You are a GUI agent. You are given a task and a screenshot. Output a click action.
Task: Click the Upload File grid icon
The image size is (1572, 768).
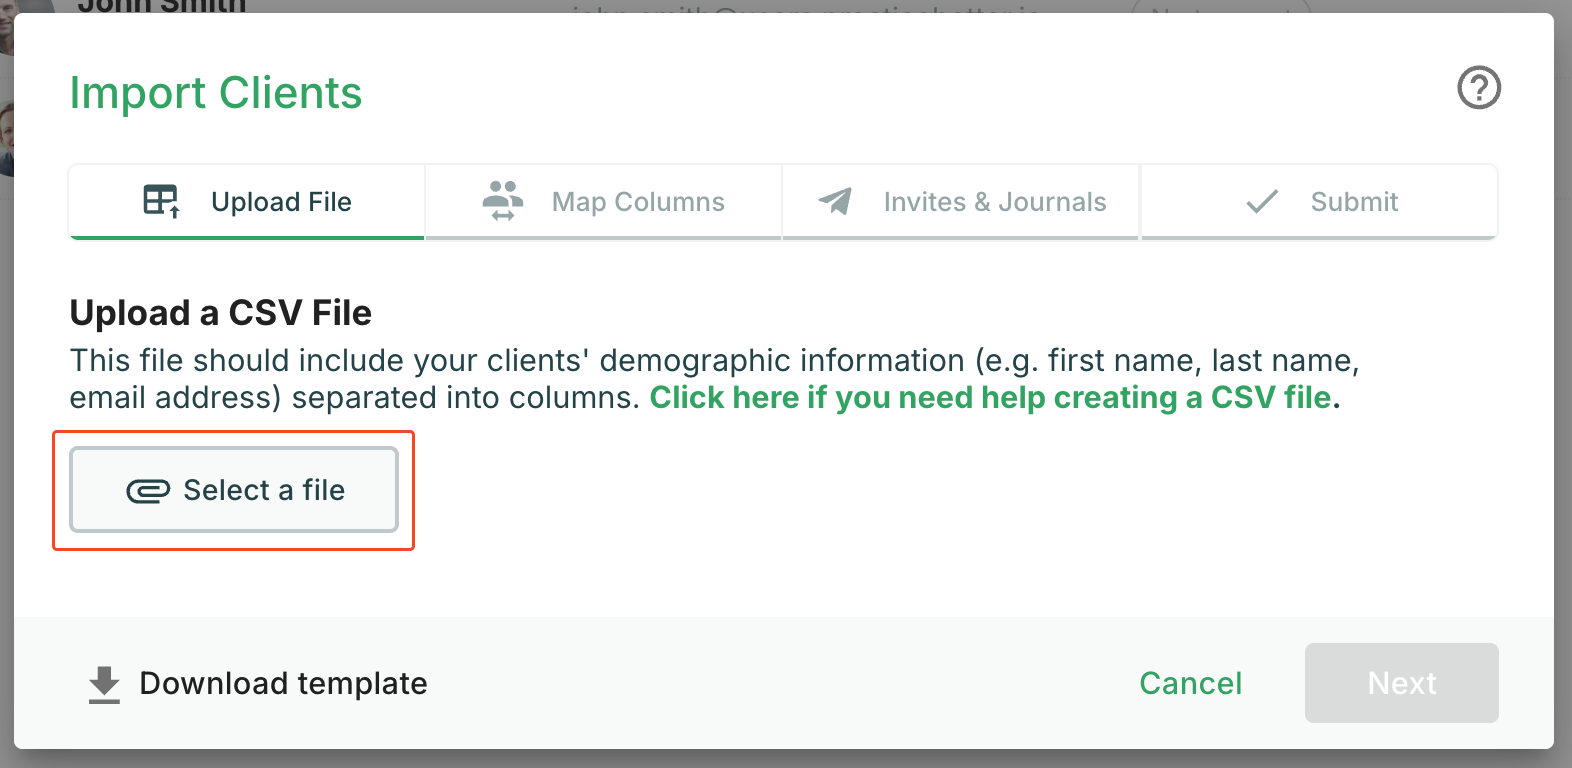pos(162,200)
